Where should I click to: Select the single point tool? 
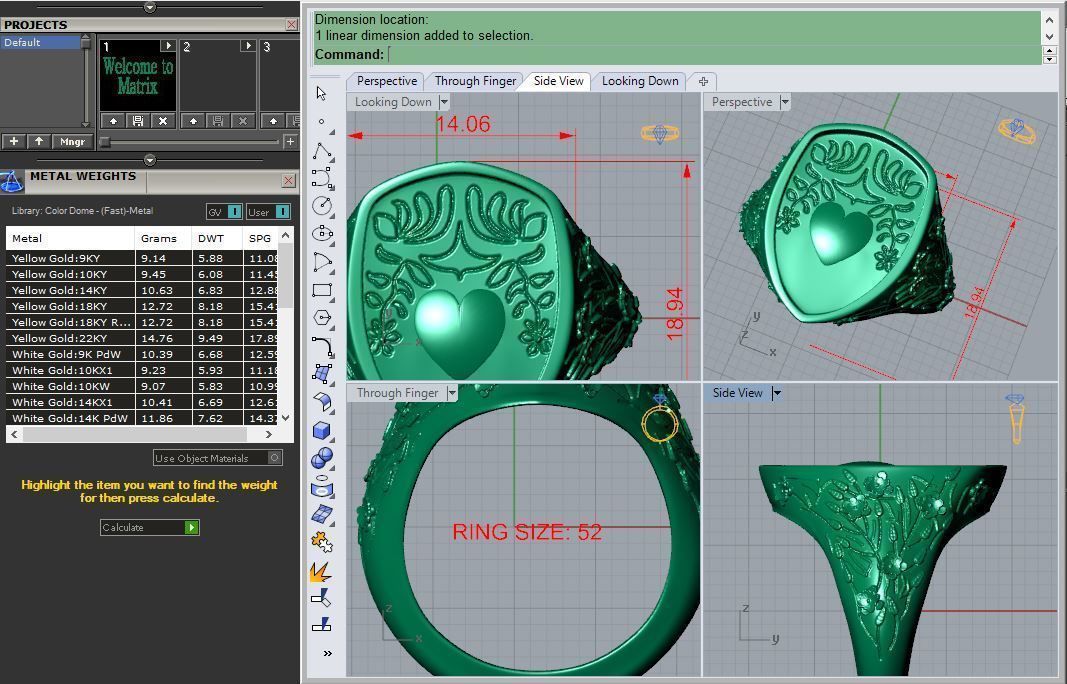click(321, 122)
